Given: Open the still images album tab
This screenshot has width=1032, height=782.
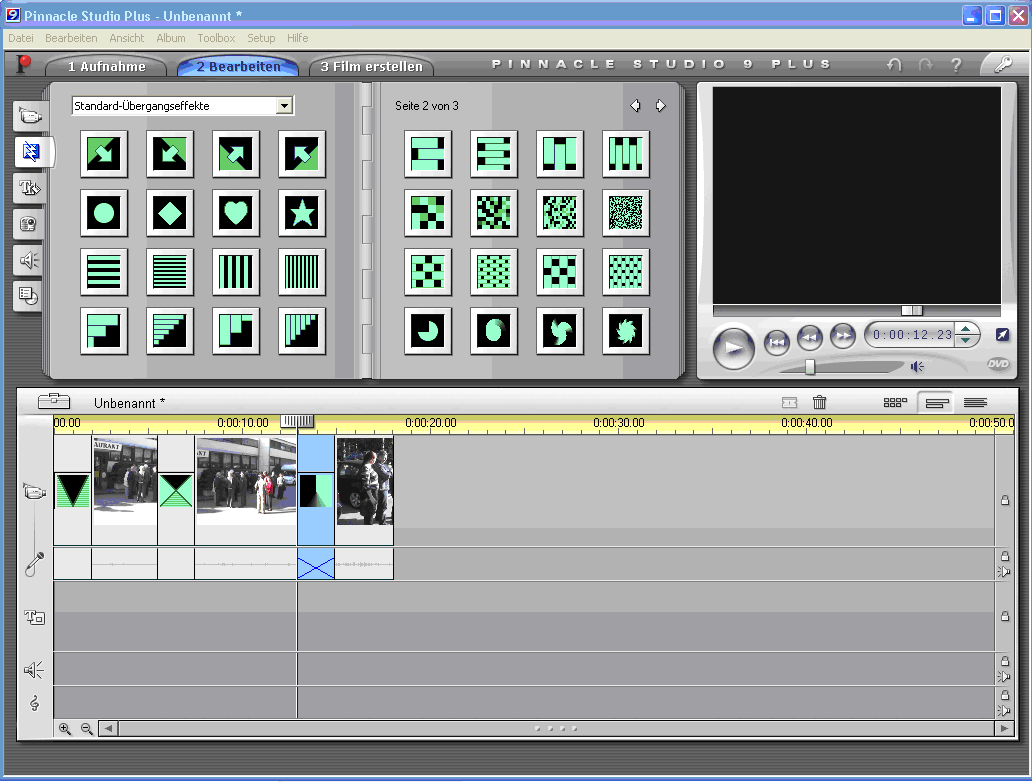Looking at the screenshot, I should (30, 224).
